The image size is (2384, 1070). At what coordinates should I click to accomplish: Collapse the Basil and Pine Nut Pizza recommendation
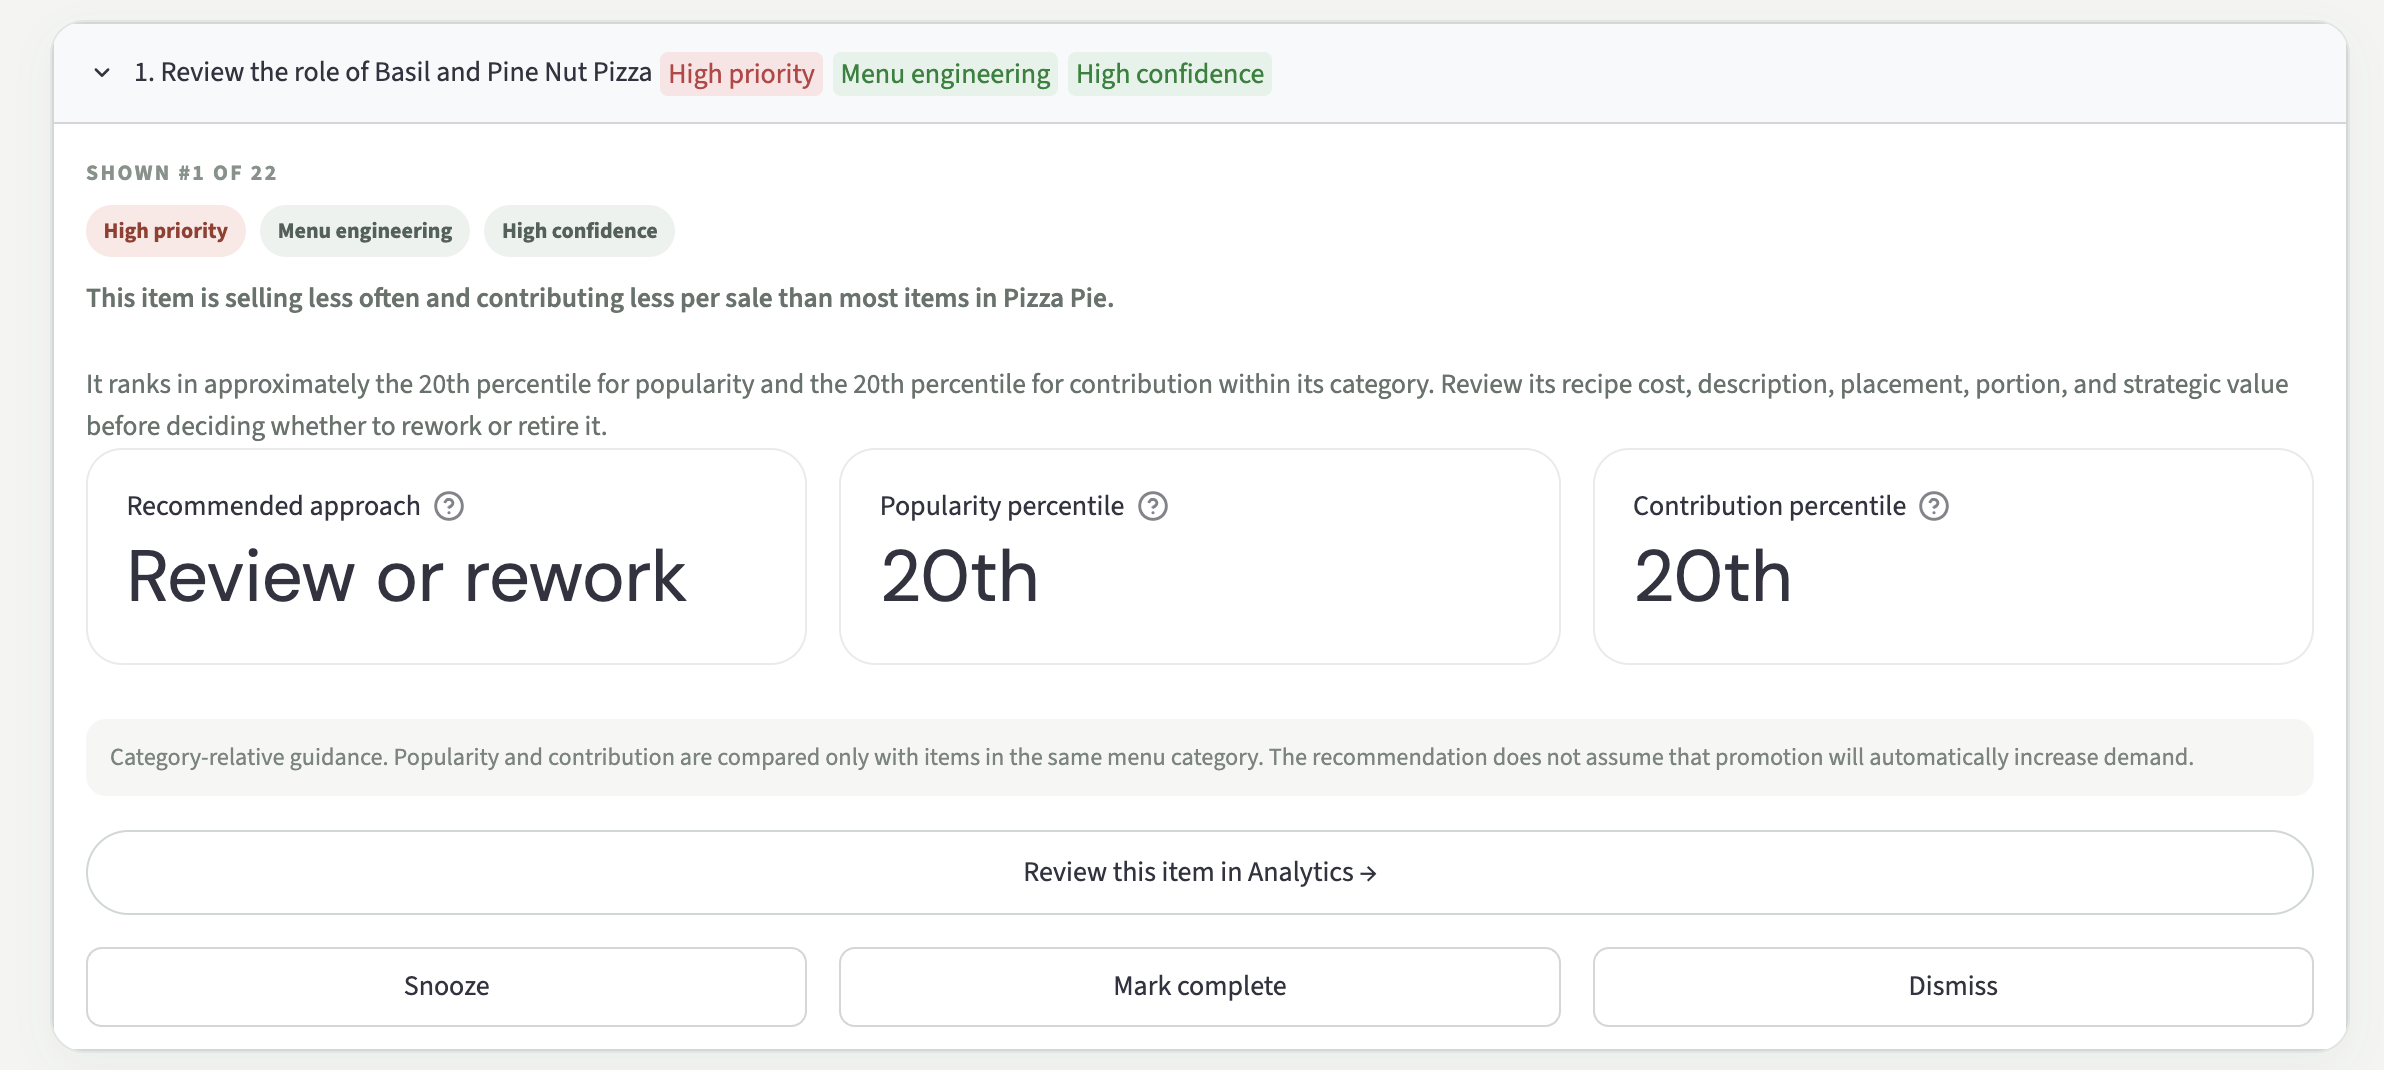[102, 72]
